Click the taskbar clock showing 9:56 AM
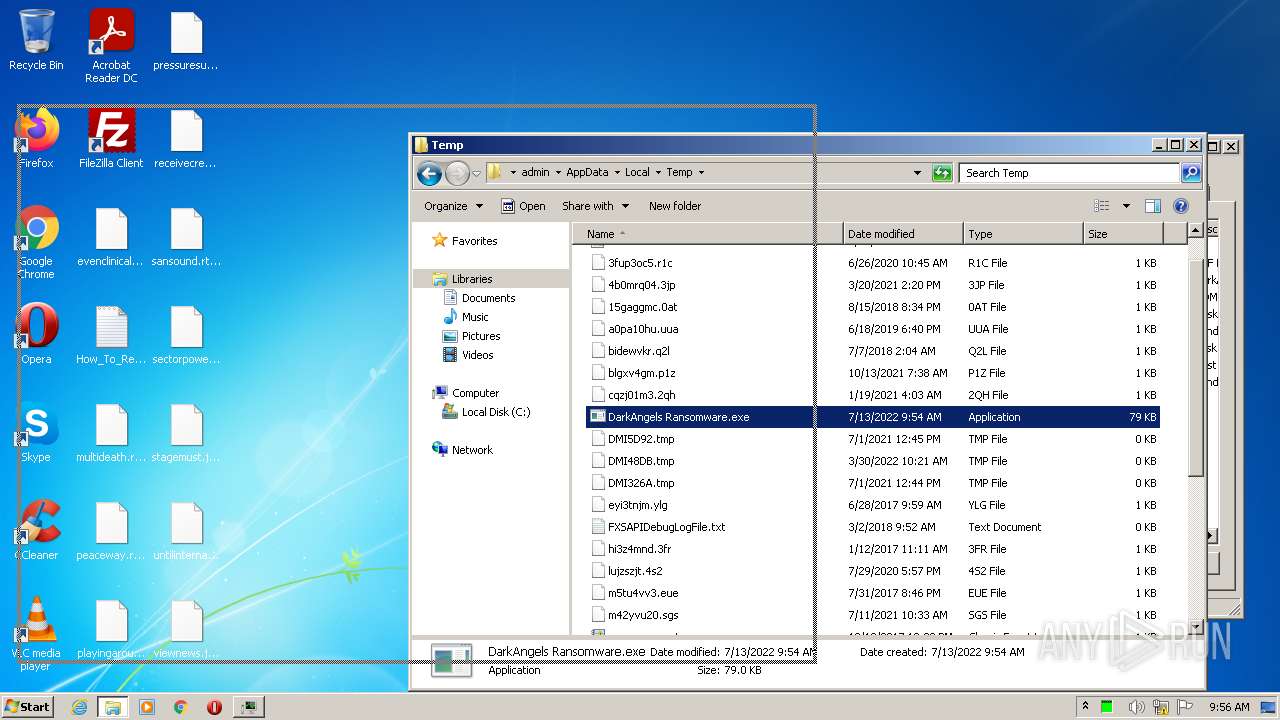The width and height of the screenshot is (1280, 720). coord(1229,707)
